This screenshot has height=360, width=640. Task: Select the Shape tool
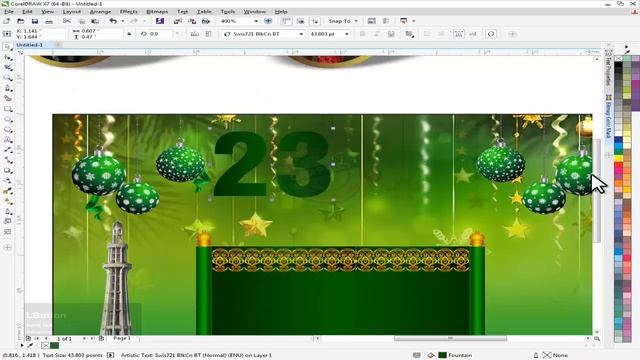7,58
